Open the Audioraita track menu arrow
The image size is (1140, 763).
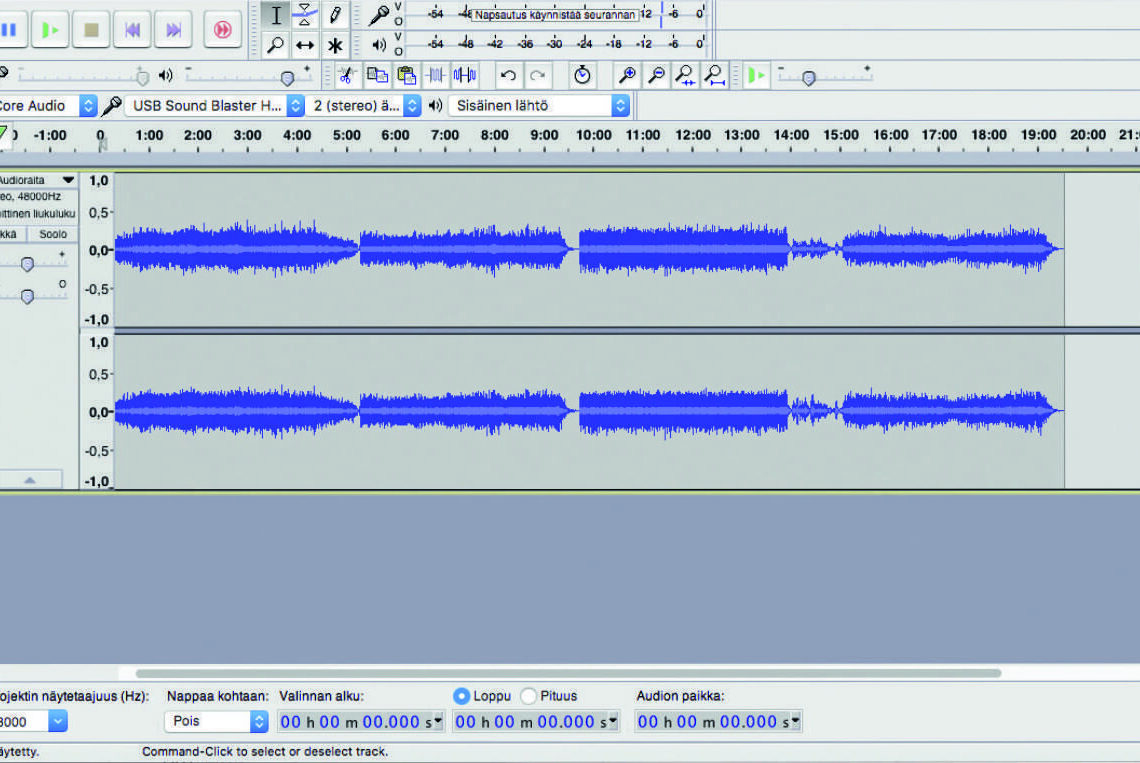(68, 180)
